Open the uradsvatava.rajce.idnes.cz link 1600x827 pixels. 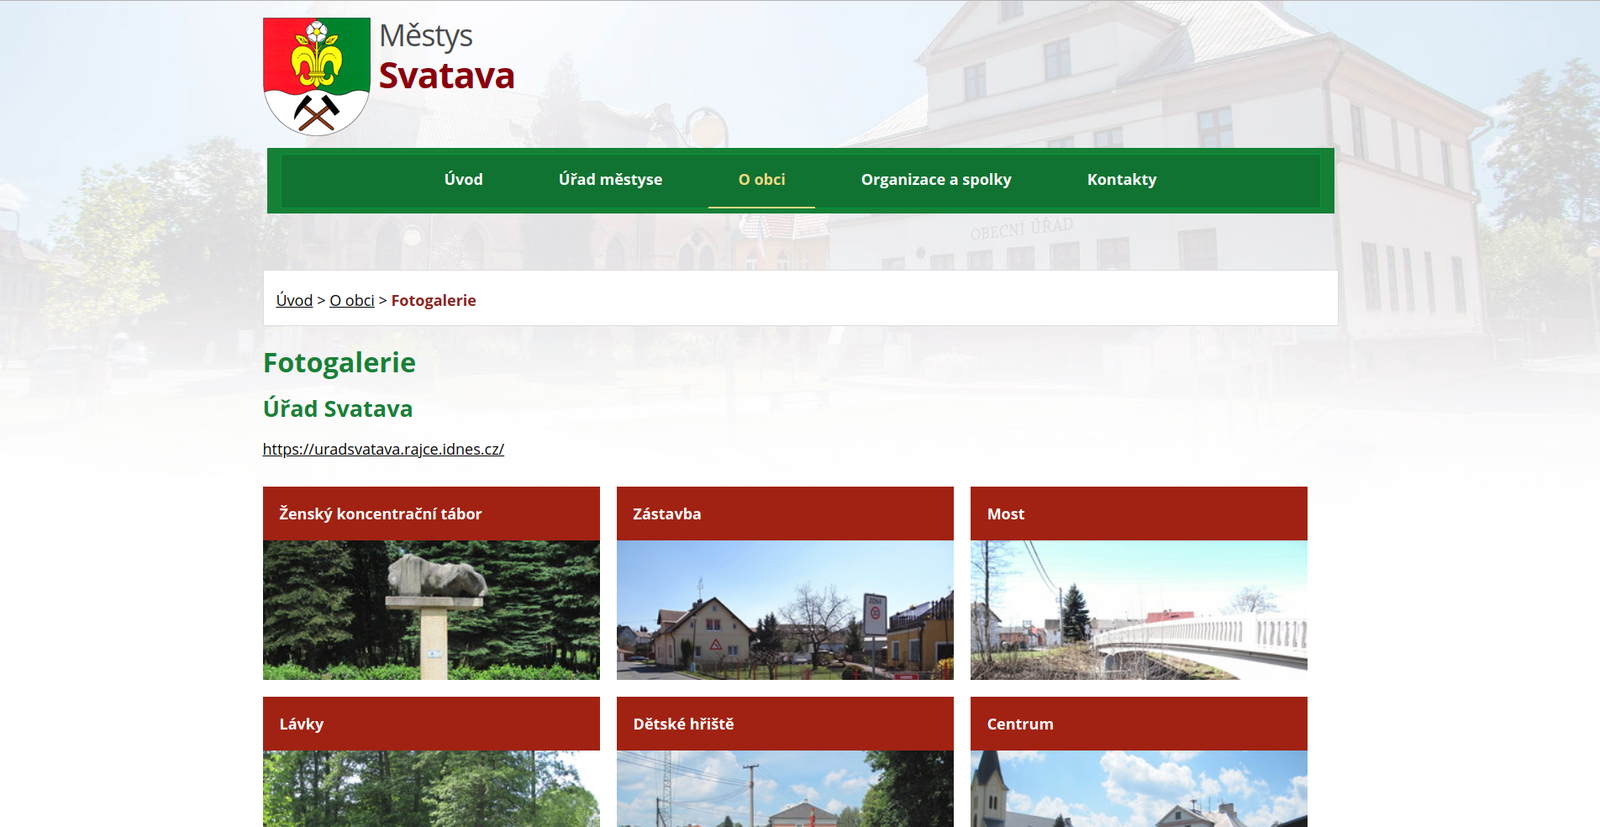coord(383,450)
